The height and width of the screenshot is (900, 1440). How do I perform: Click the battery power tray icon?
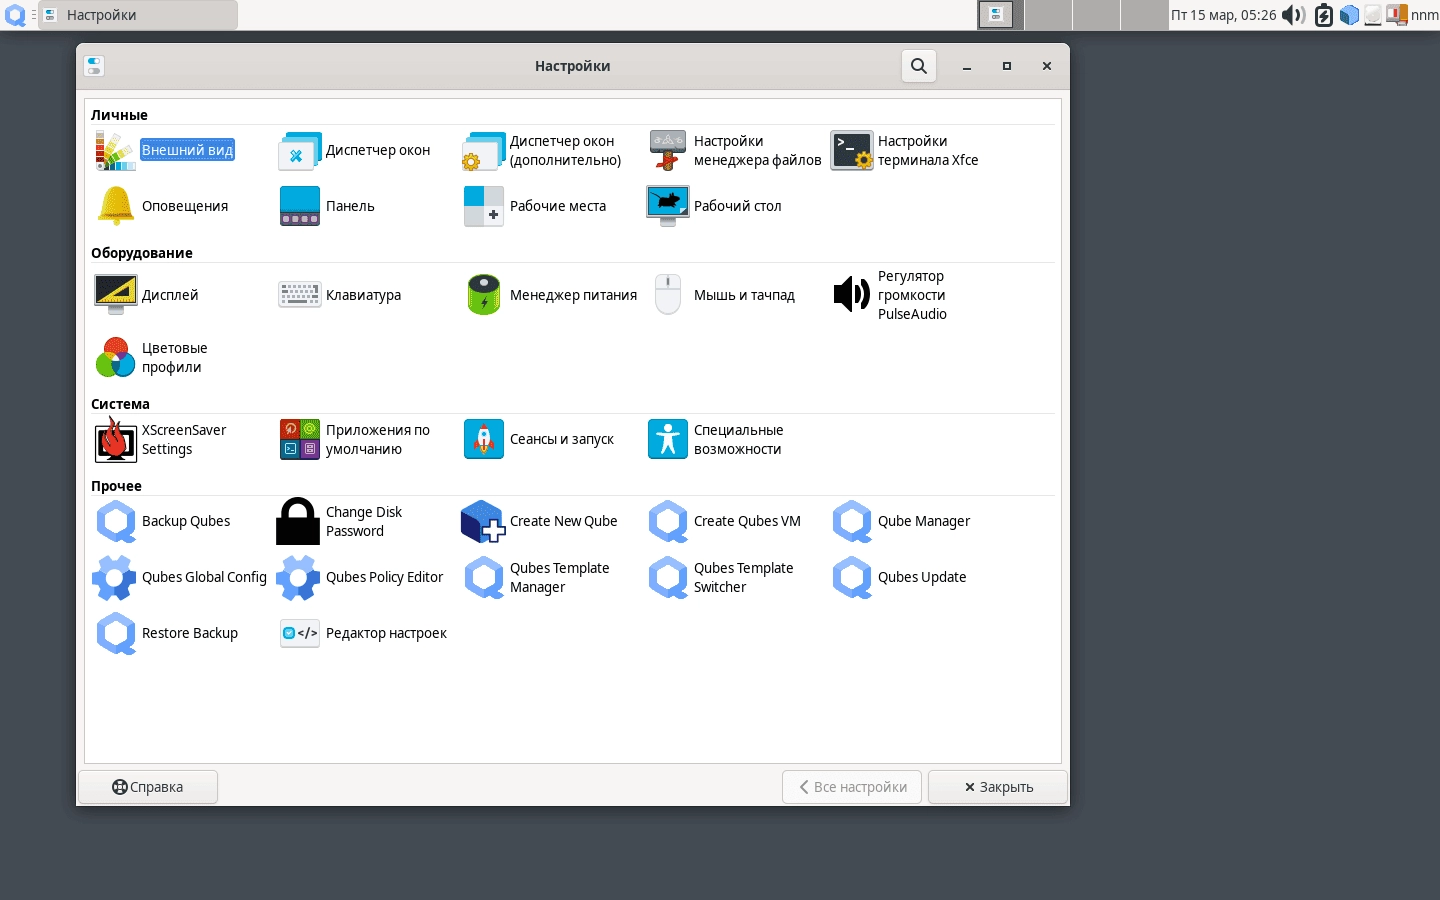pos(1323,15)
